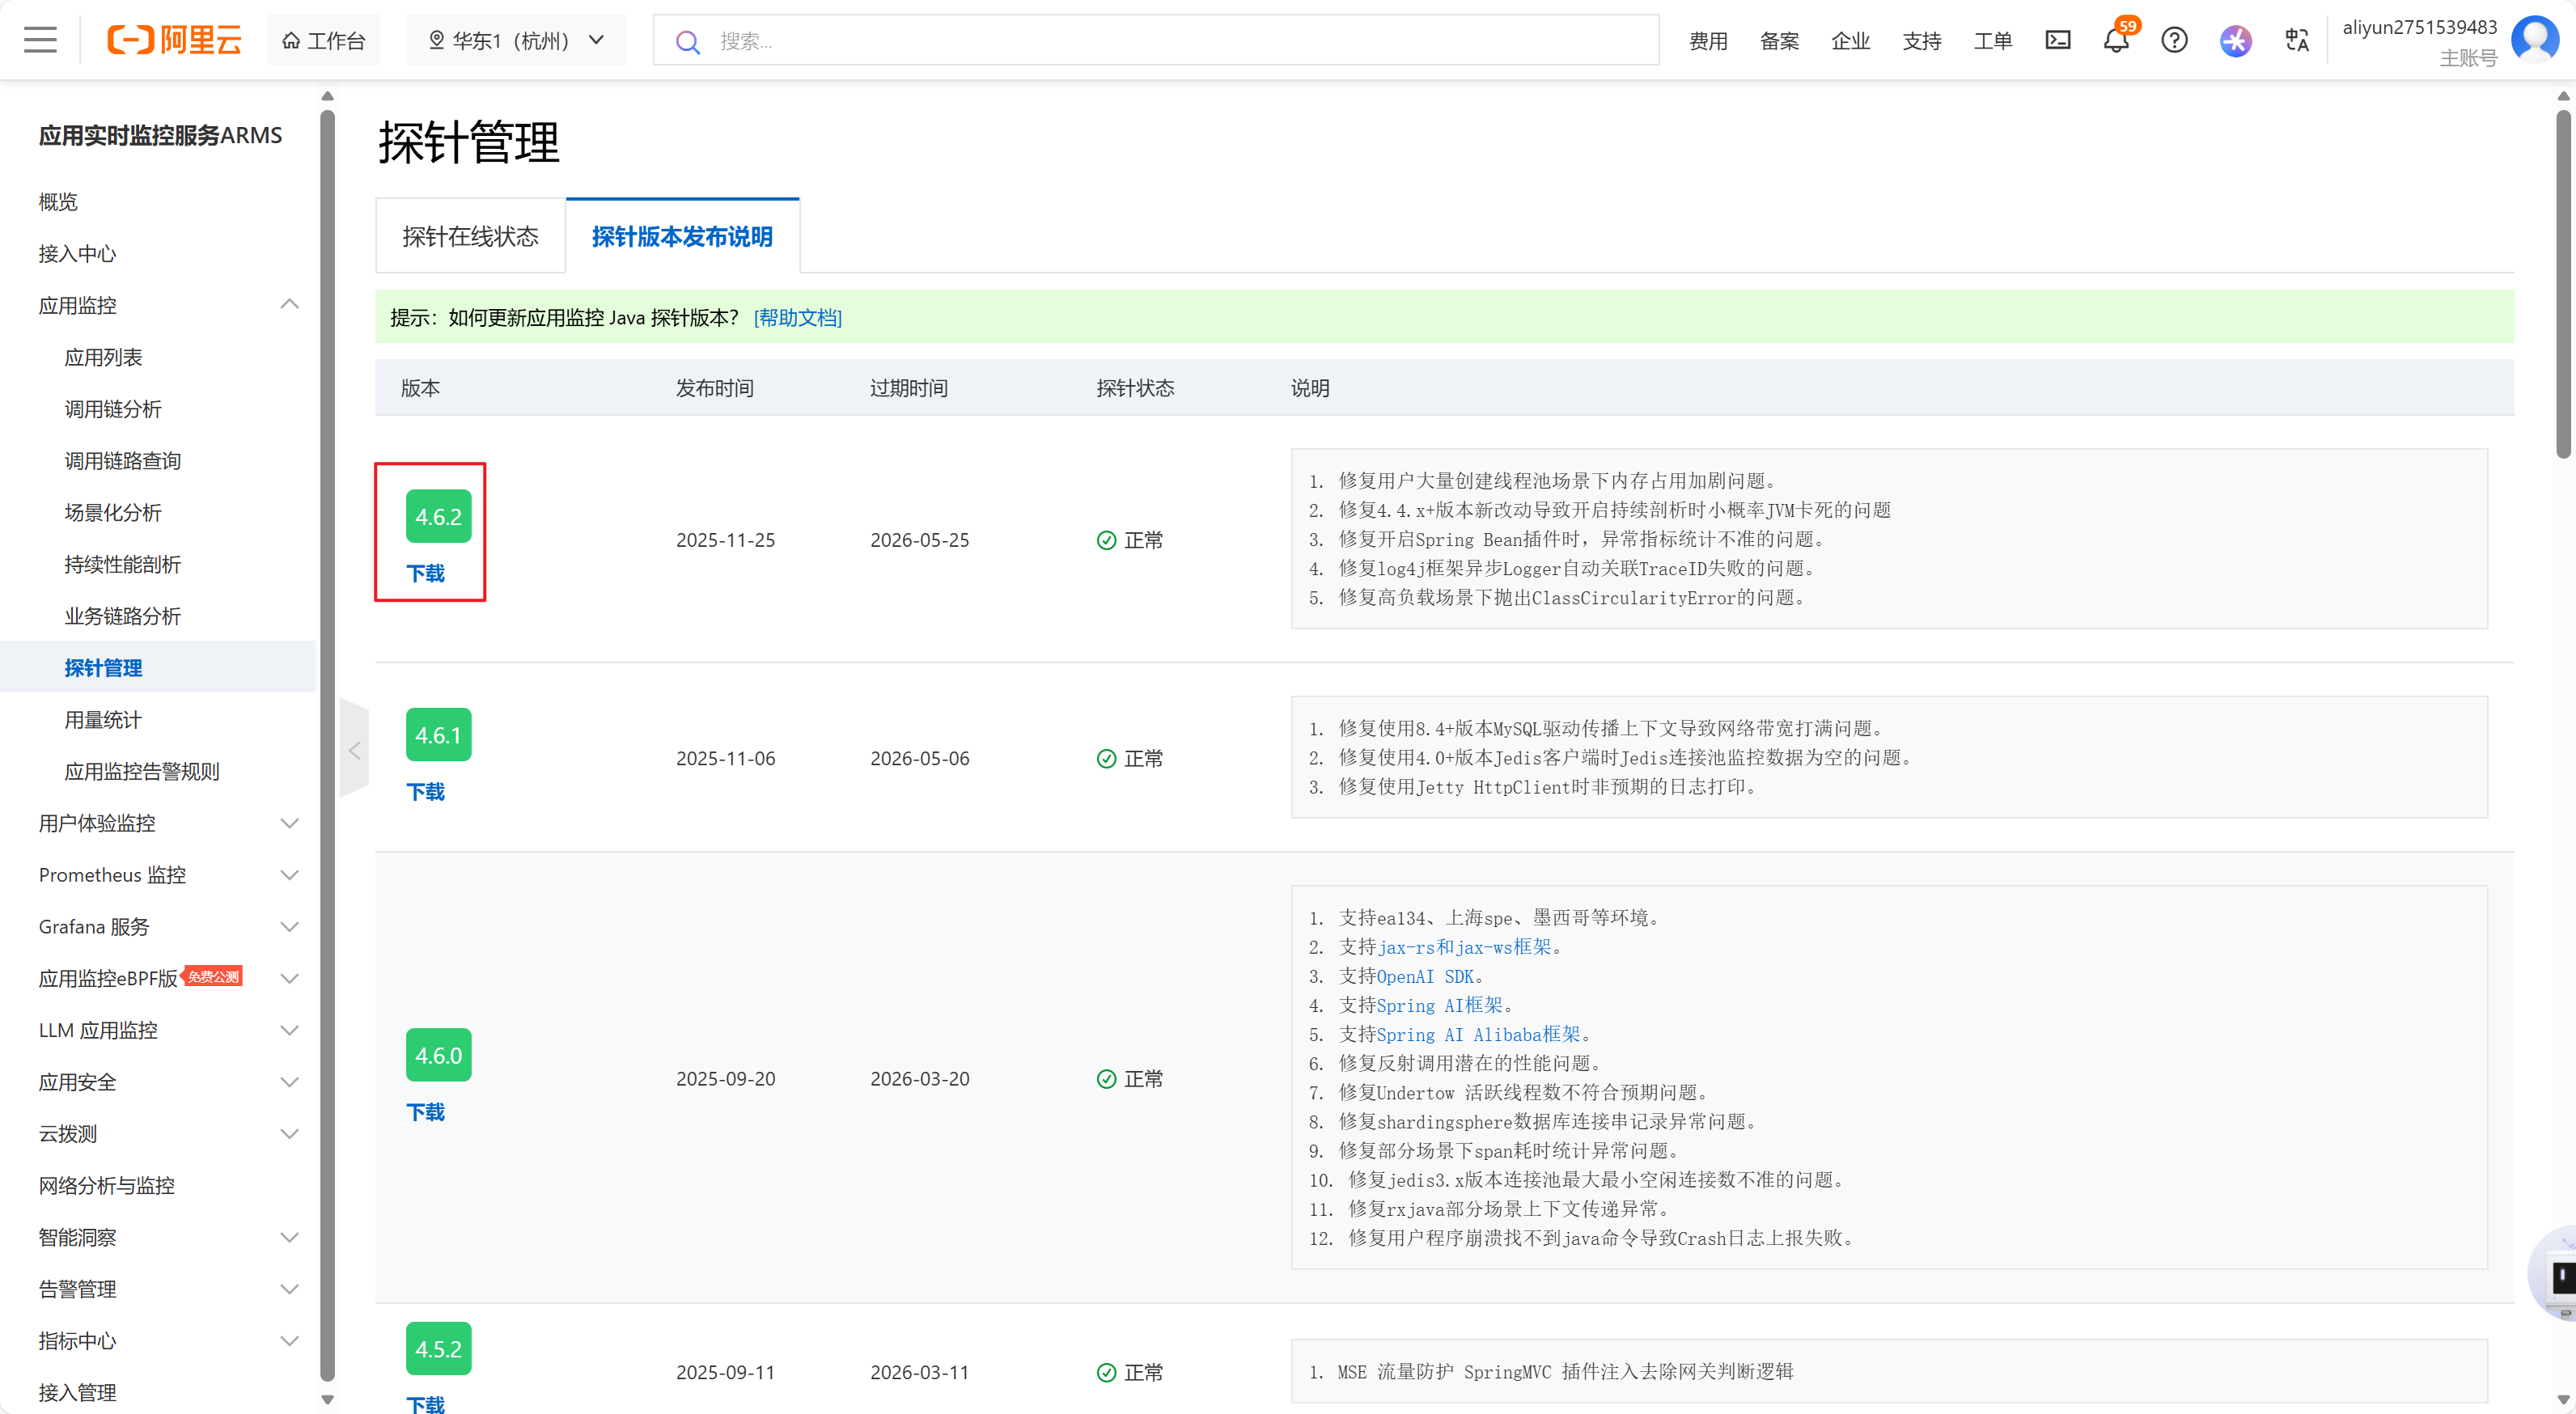Open region dropdown 华东1（杭州）
This screenshot has height=1414, width=2576.
[x=516, y=40]
